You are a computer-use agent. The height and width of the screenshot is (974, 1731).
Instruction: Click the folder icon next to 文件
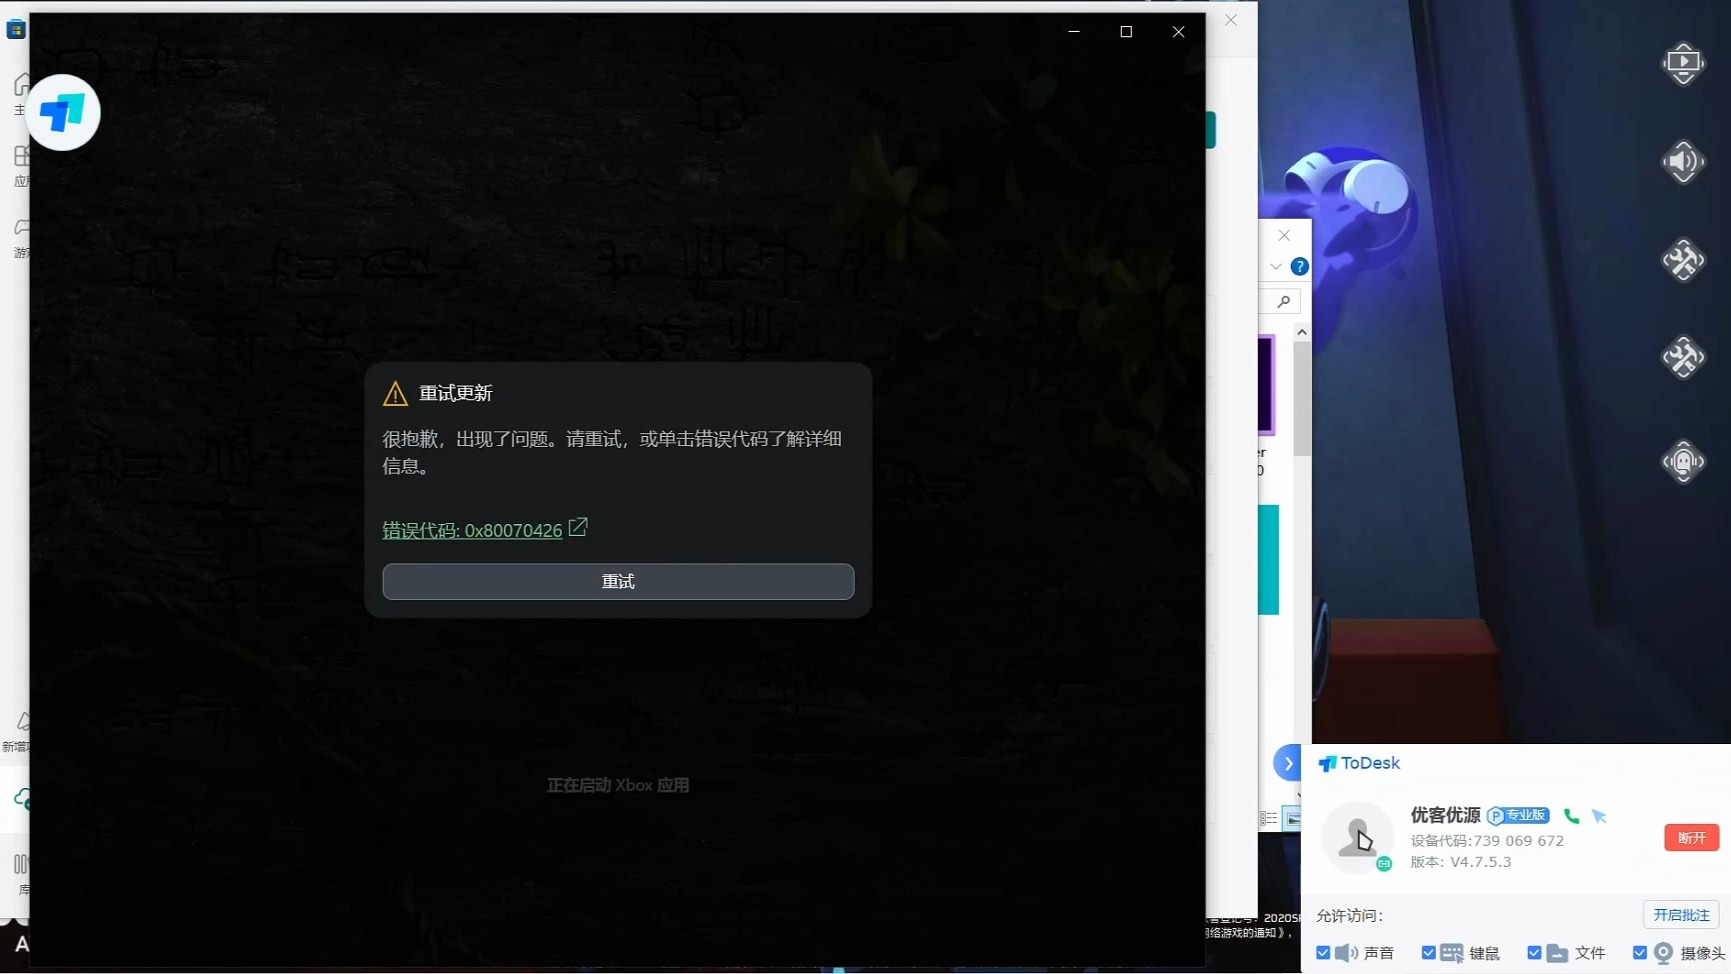pos(1557,953)
